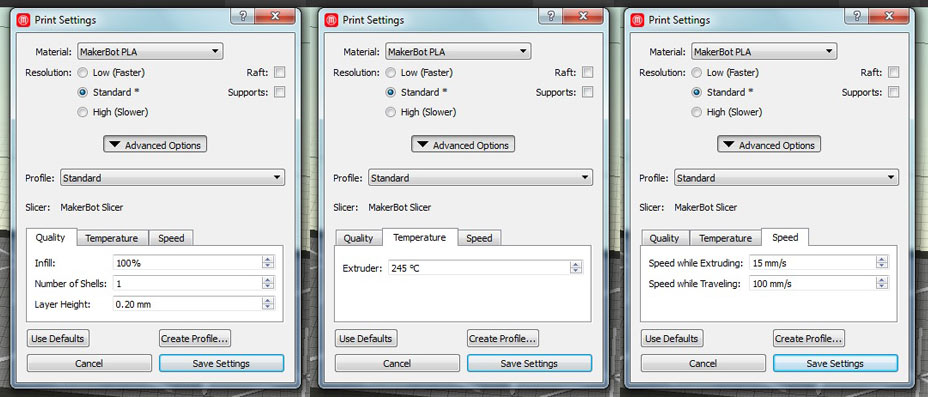The width and height of the screenshot is (928, 397).
Task: Enable Raft checkbox in left window
Action: [x=279, y=72]
